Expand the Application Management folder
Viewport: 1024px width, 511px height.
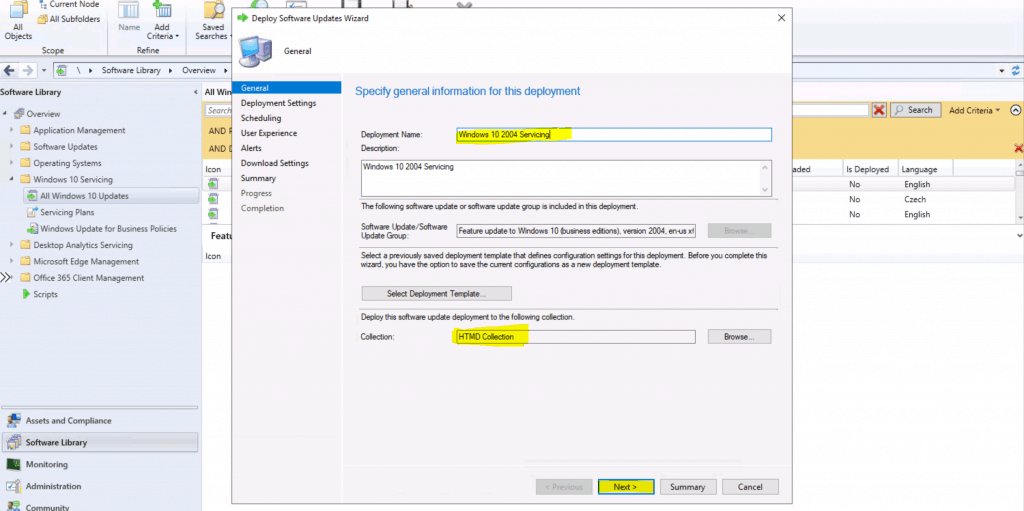(12, 130)
